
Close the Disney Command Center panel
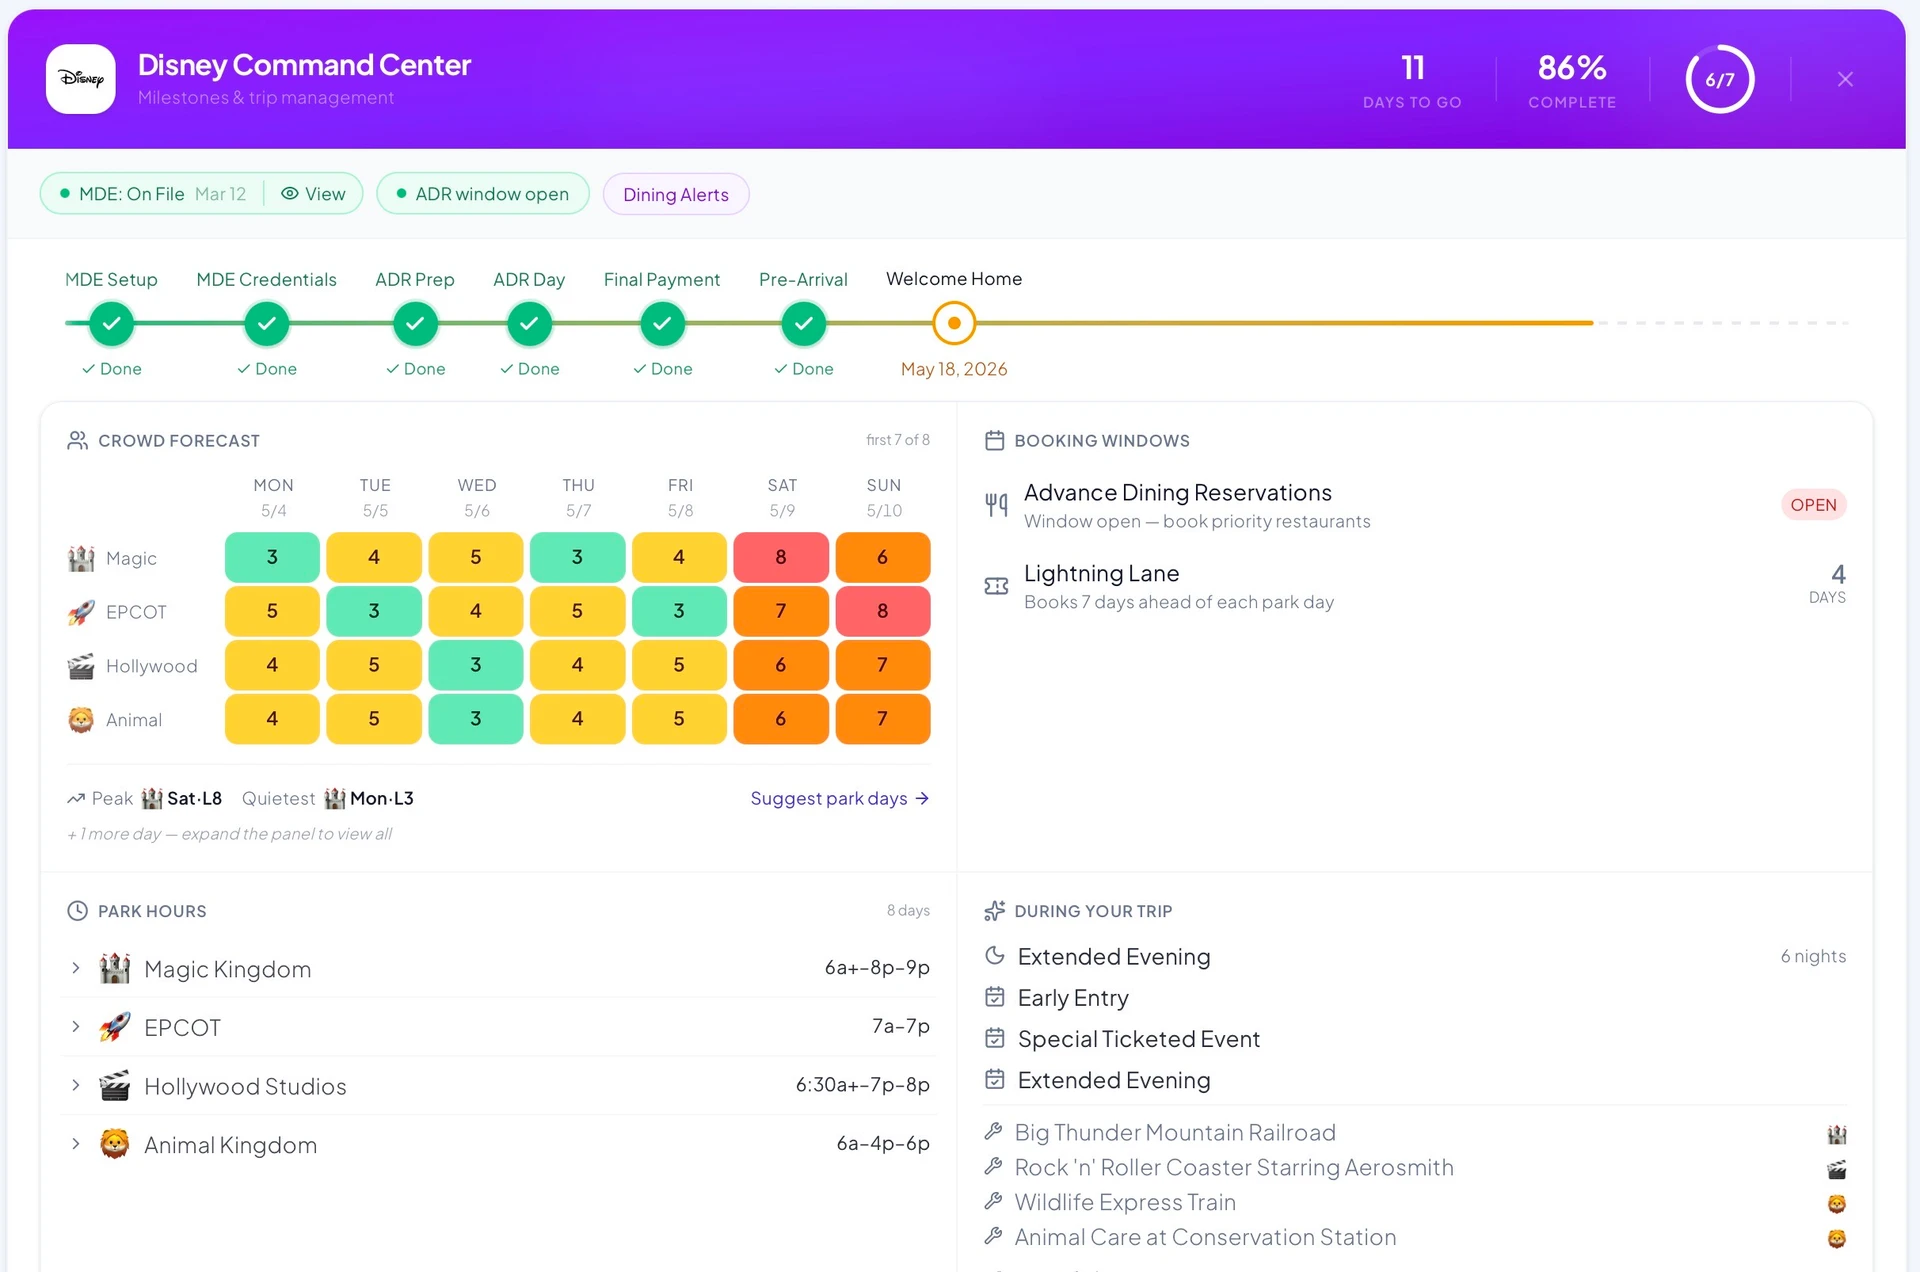pos(1845,79)
